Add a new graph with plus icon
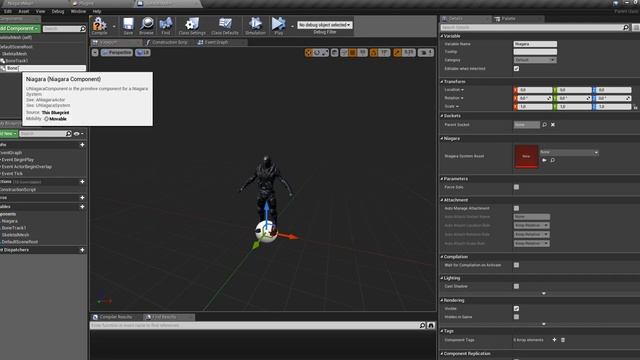Screen dimensions: 640x360 [82, 145]
